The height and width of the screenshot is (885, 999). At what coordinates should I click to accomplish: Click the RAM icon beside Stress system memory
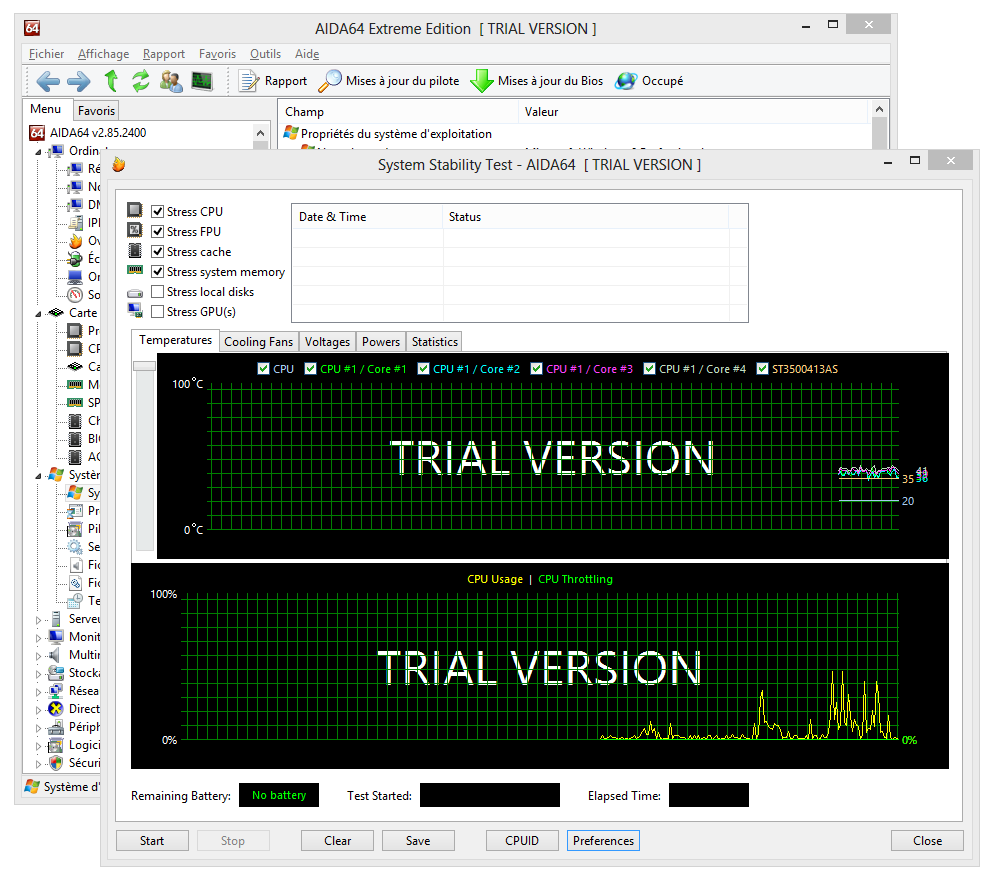(134, 270)
